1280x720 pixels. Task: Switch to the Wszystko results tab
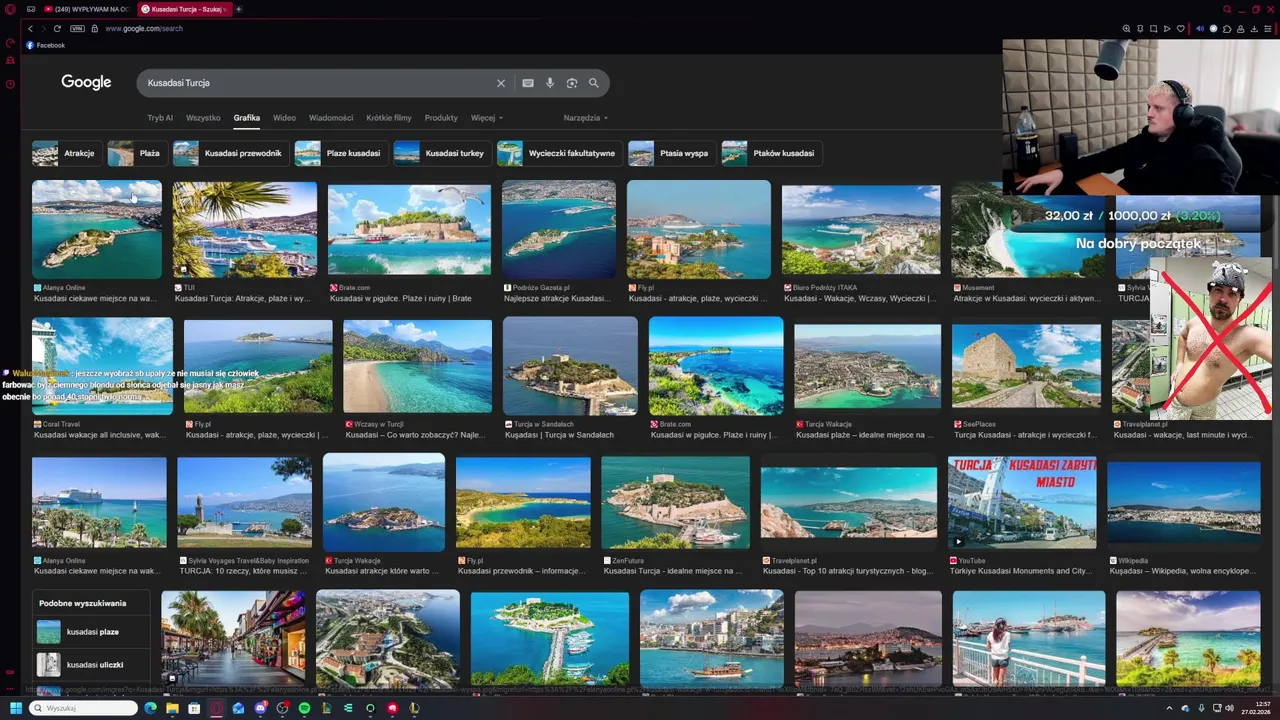point(203,118)
